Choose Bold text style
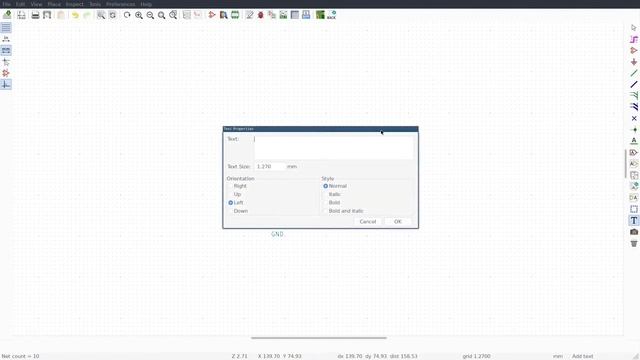Screen dimensions: 640x360 (332, 203)
